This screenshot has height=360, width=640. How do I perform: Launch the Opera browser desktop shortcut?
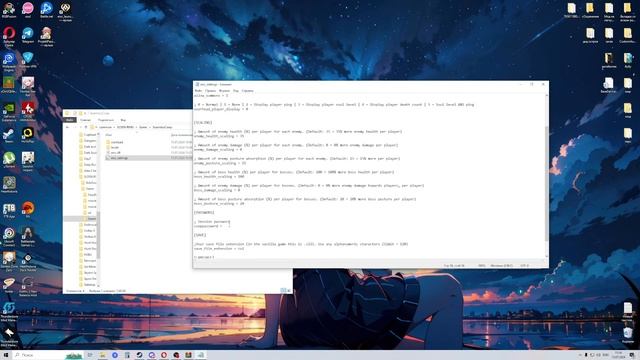pyautogui.click(x=9, y=36)
